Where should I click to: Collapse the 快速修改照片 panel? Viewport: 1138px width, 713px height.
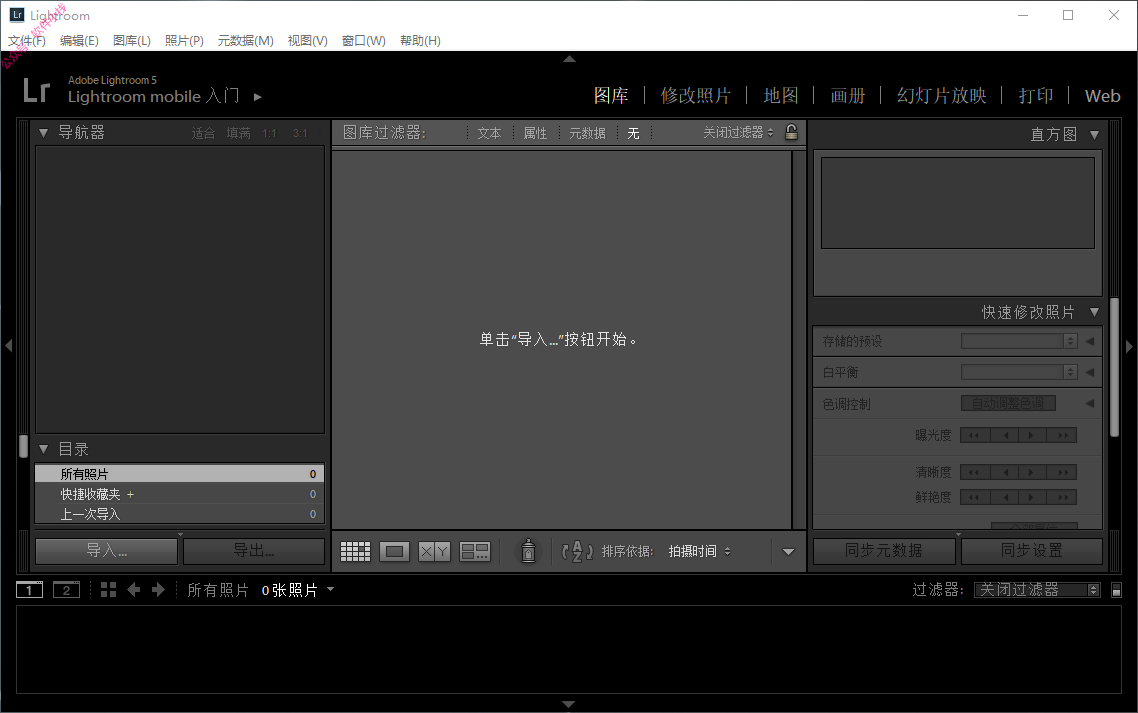(1094, 312)
